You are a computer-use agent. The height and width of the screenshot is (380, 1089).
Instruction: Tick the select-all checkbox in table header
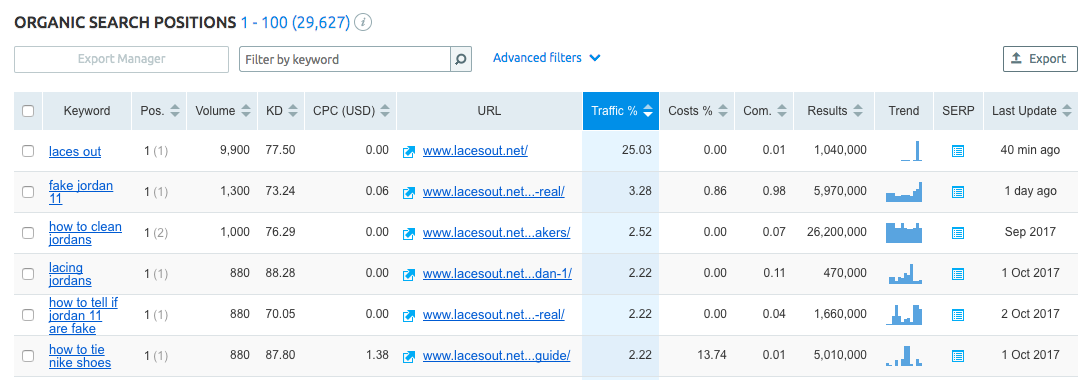coord(28,110)
